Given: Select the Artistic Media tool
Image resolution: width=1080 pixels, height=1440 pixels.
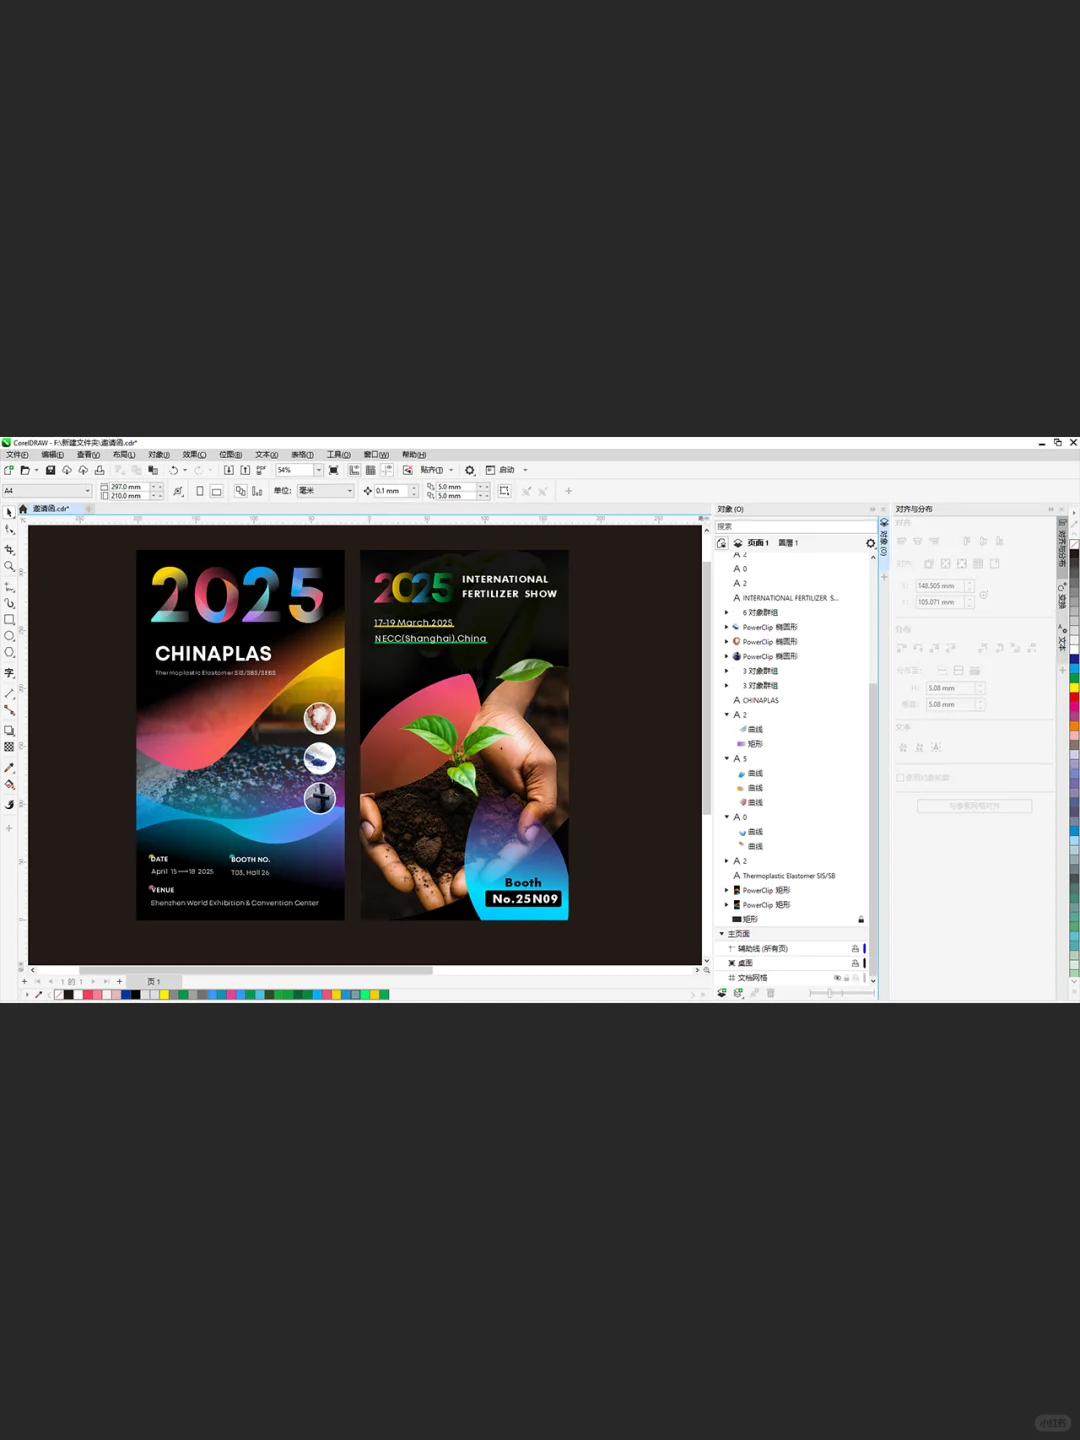Looking at the screenshot, I should tap(9, 603).
